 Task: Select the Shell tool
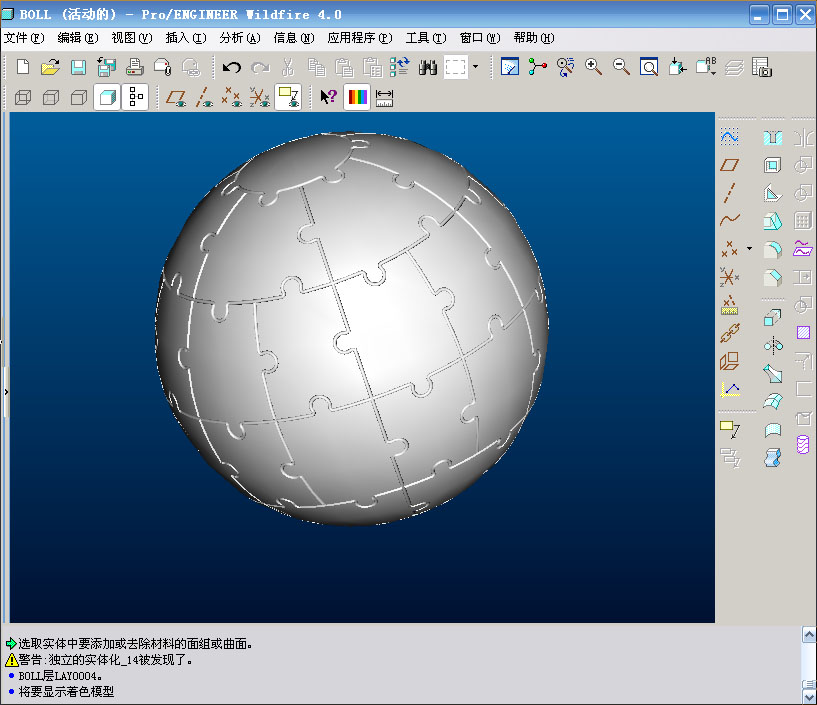point(773,166)
